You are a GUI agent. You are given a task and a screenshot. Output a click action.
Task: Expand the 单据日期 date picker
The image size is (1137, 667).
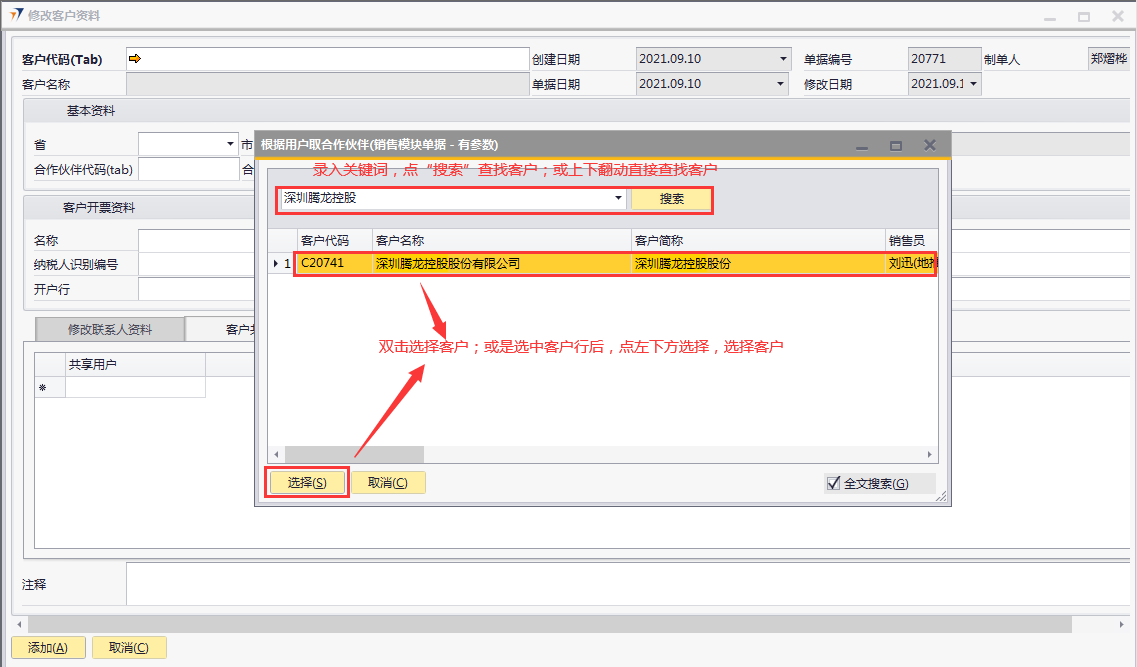point(783,84)
